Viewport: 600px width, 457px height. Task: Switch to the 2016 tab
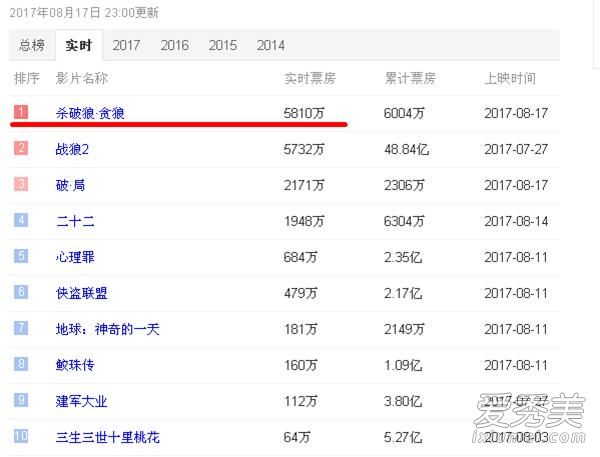point(174,45)
